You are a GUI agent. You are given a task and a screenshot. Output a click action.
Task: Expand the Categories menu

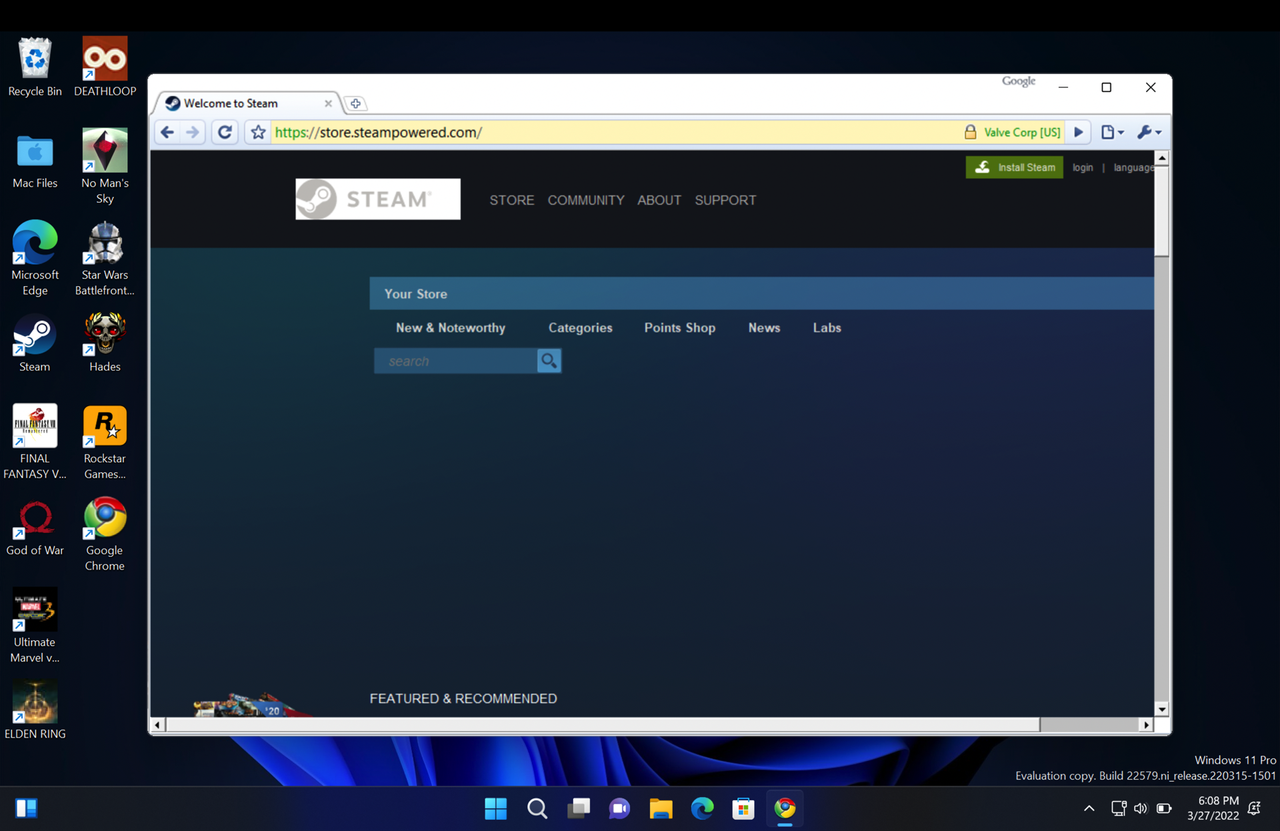pyautogui.click(x=580, y=328)
